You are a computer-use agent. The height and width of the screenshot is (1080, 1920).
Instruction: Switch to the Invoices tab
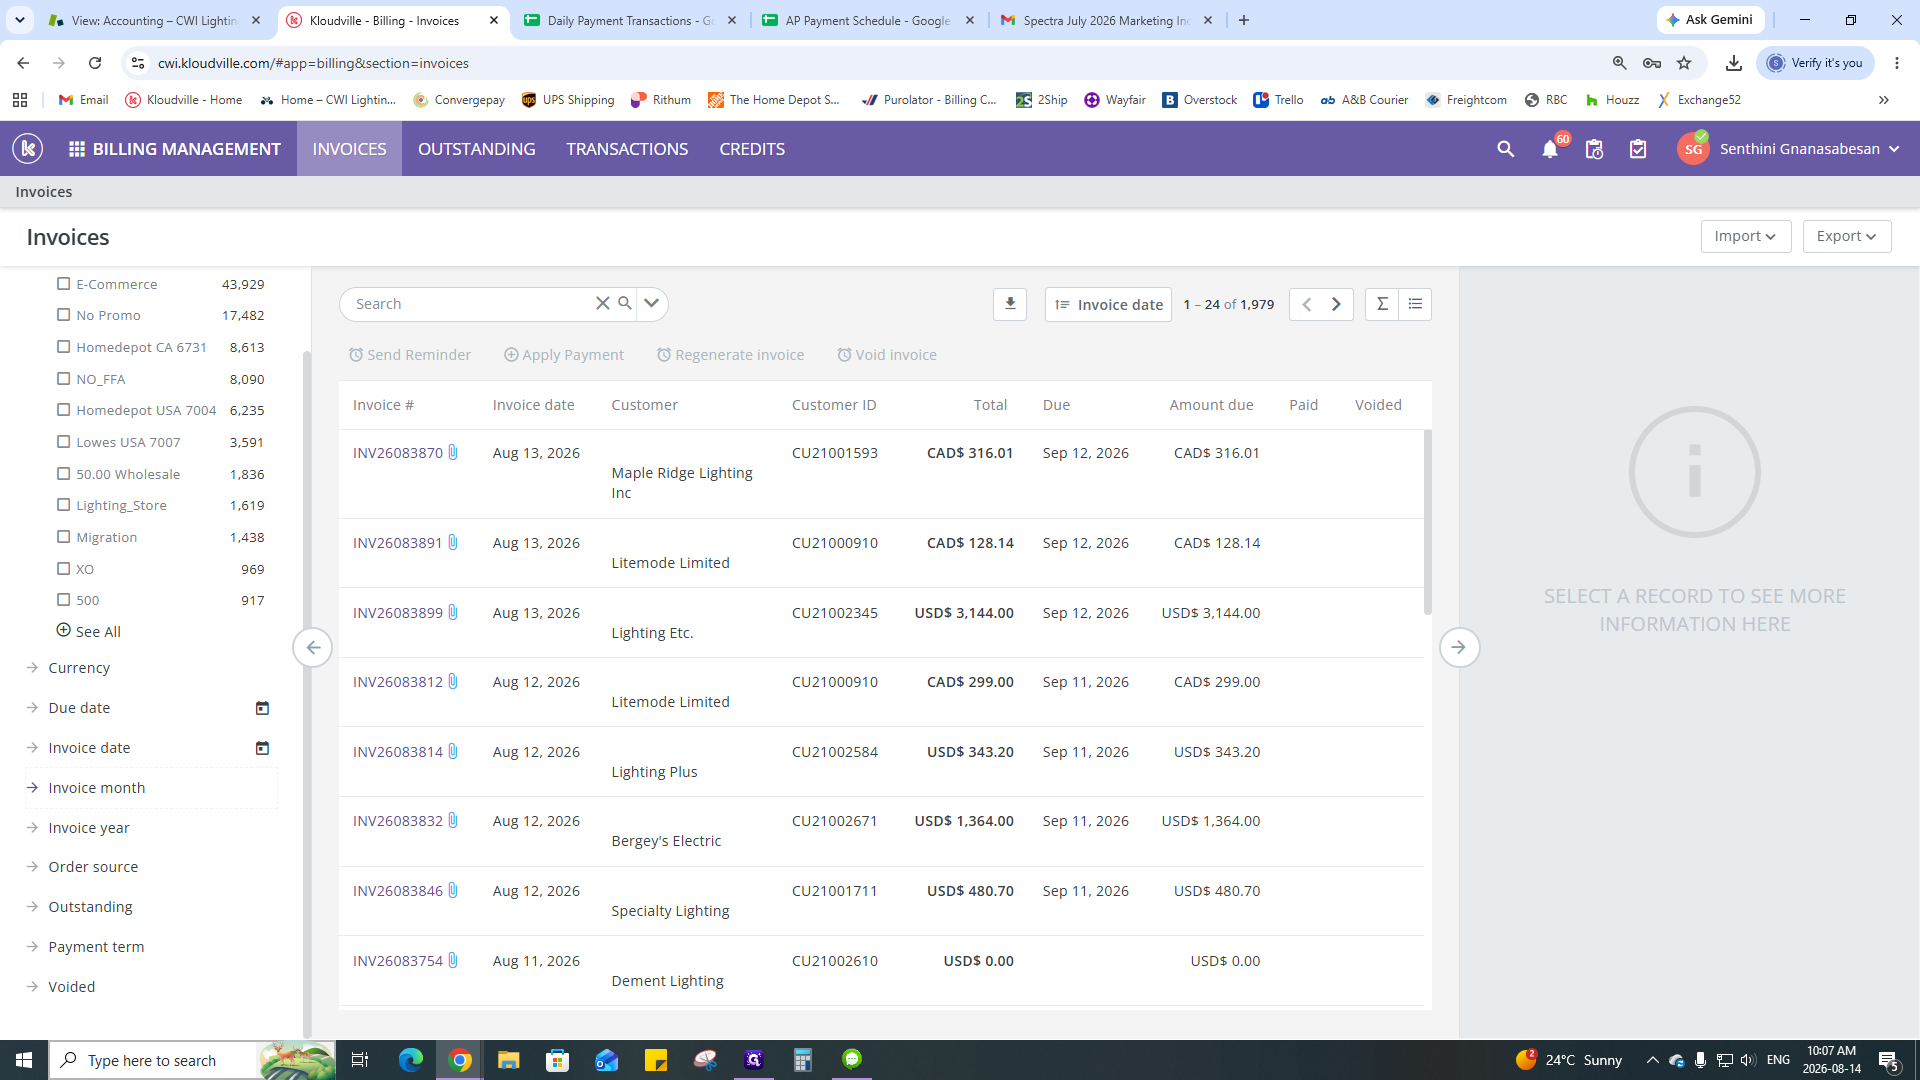(349, 149)
